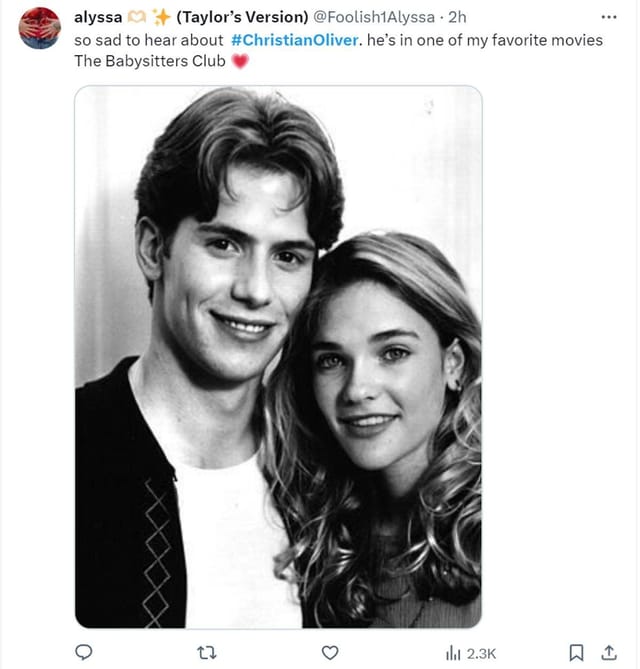The width and height of the screenshot is (640, 669).
Task: Click the display name "alyssa"
Action: click(98, 17)
